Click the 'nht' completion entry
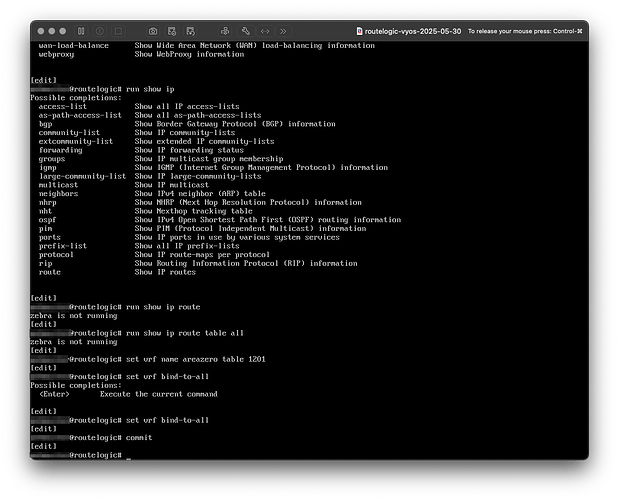 45,211
